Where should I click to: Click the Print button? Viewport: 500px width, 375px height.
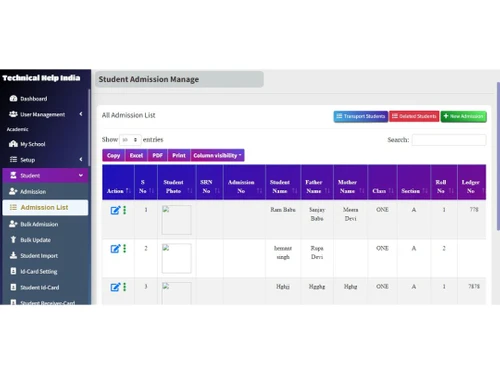[179, 155]
